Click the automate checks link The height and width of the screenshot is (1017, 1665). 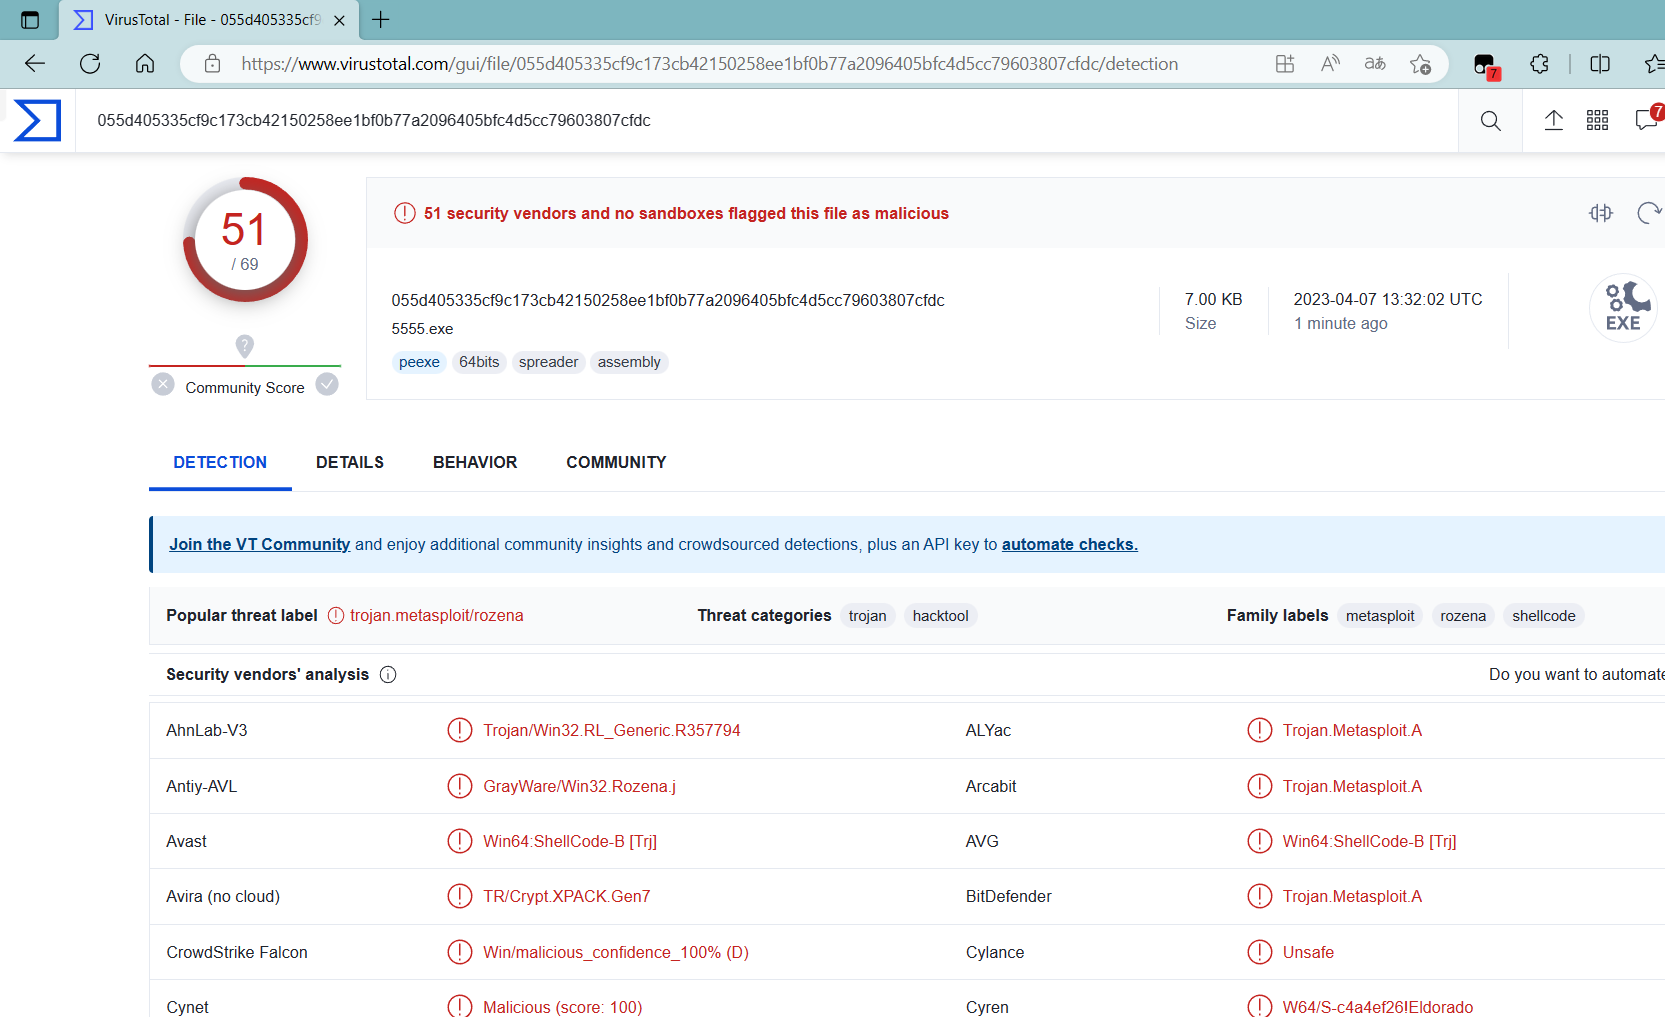(1069, 544)
